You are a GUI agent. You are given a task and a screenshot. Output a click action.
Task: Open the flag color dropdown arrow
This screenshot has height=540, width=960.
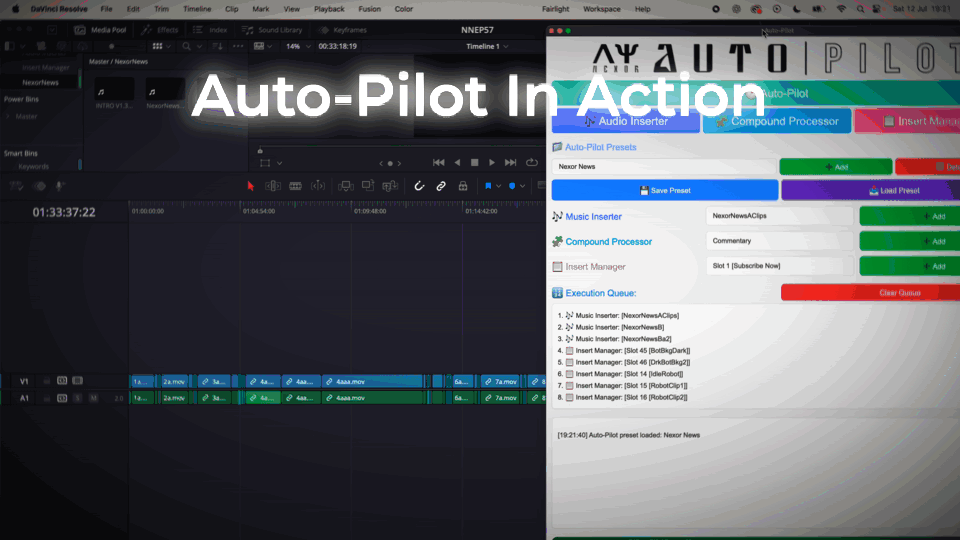(498, 186)
